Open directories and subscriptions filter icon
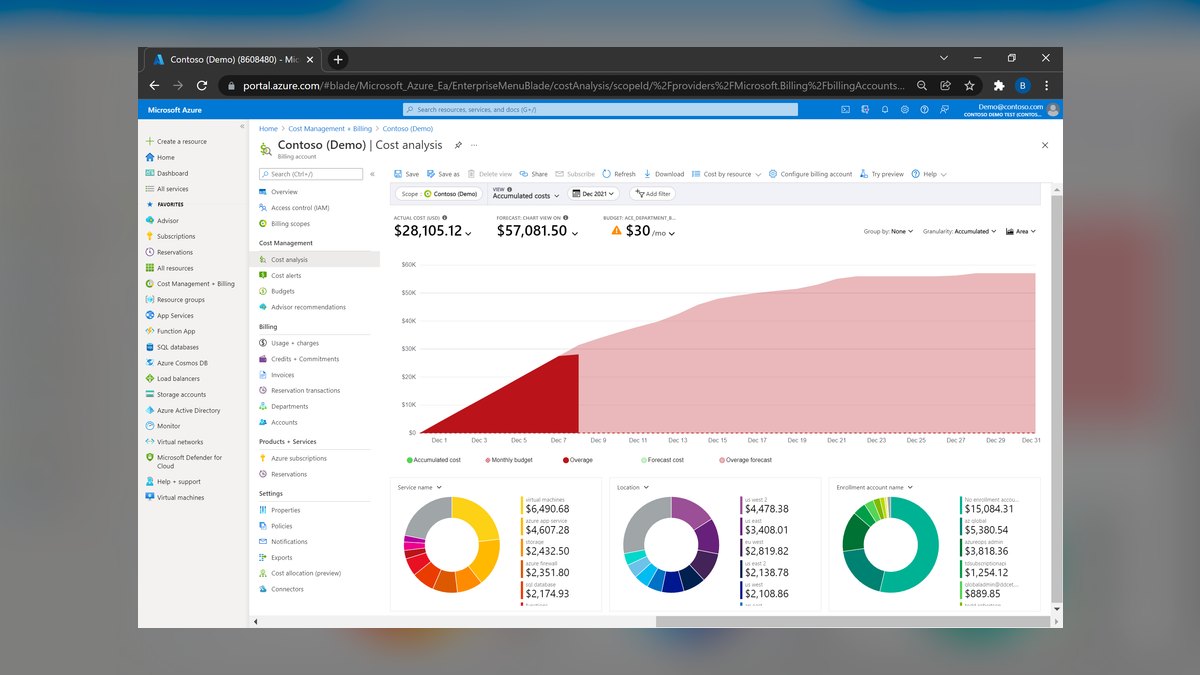The height and width of the screenshot is (675, 1200). point(865,109)
